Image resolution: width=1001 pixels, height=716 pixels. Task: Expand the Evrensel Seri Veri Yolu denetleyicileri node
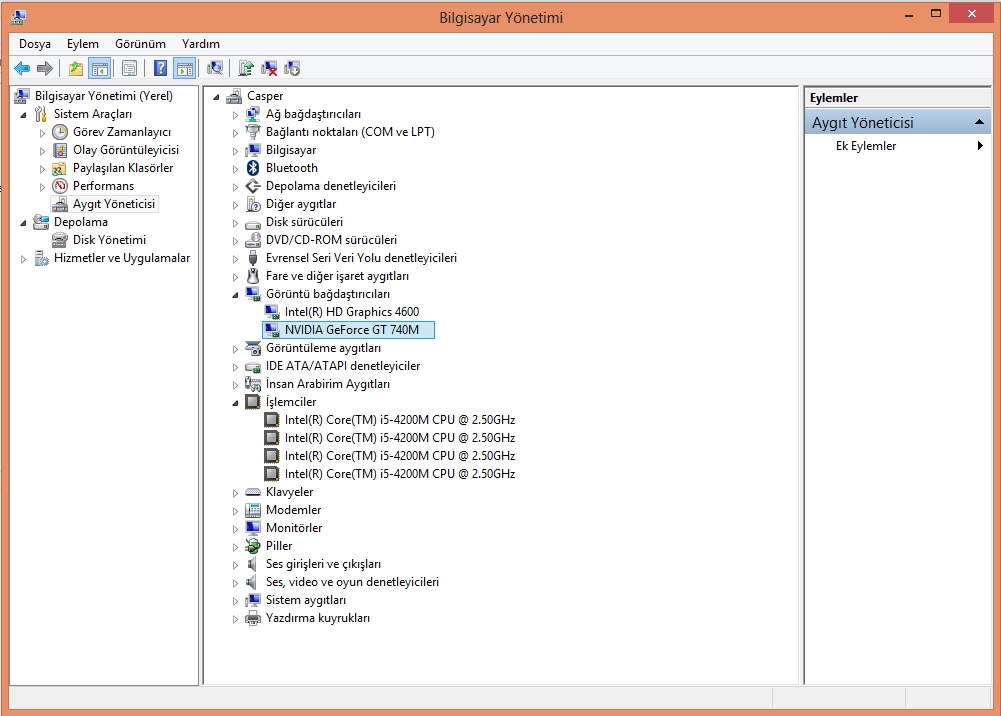pyautogui.click(x=235, y=259)
